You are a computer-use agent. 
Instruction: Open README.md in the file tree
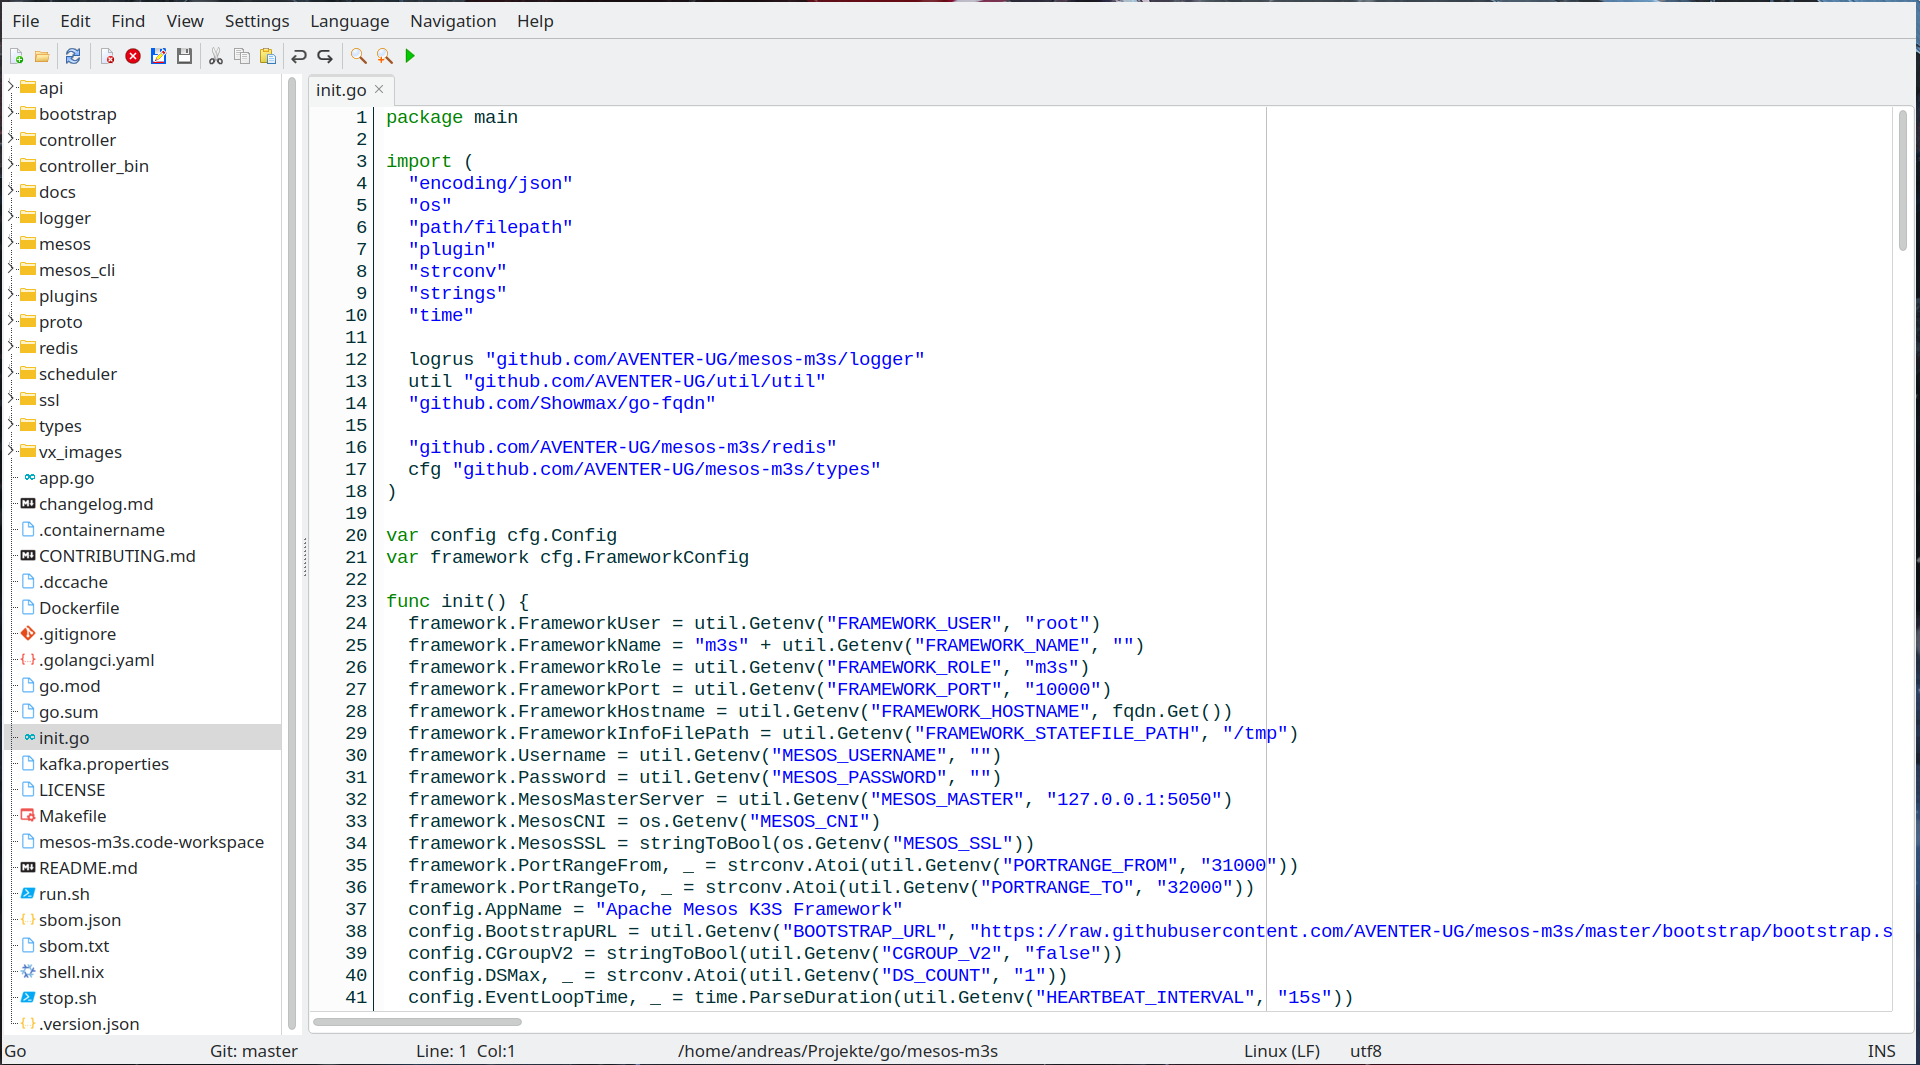click(88, 868)
